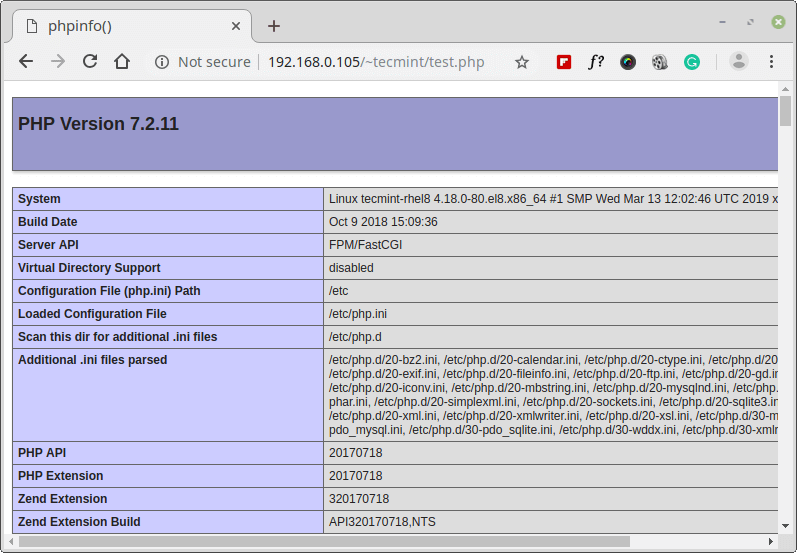Screen dimensions: 797x553
Task: Click the forward navigation arrow
Action: point(58,62)
